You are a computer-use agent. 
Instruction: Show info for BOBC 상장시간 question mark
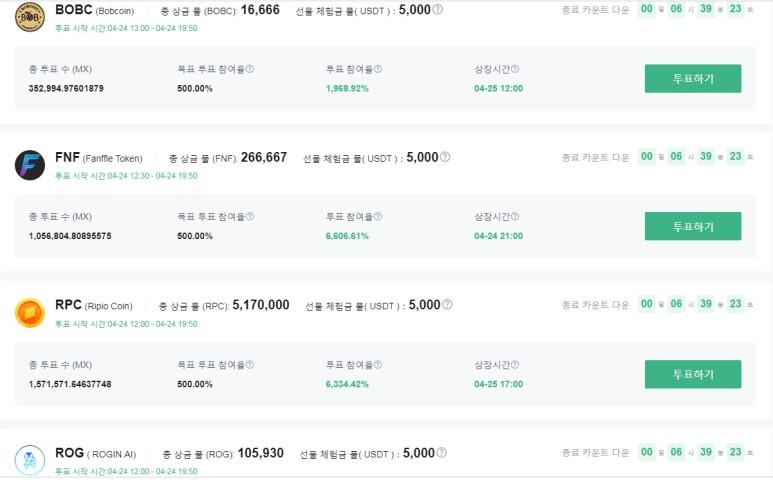pos(515,69)
